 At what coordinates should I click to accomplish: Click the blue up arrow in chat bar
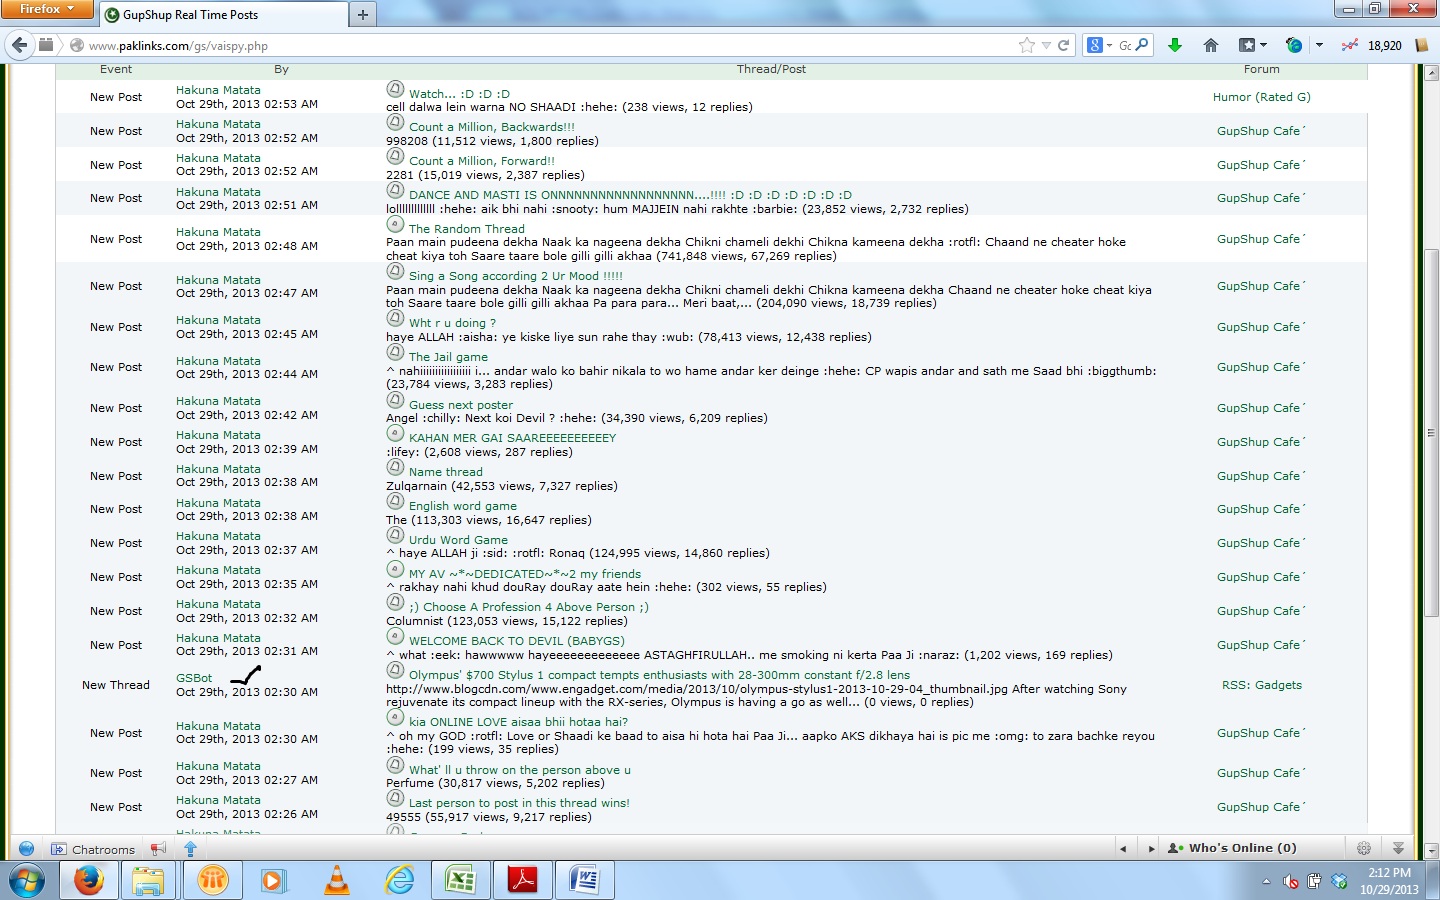point(190,849)
